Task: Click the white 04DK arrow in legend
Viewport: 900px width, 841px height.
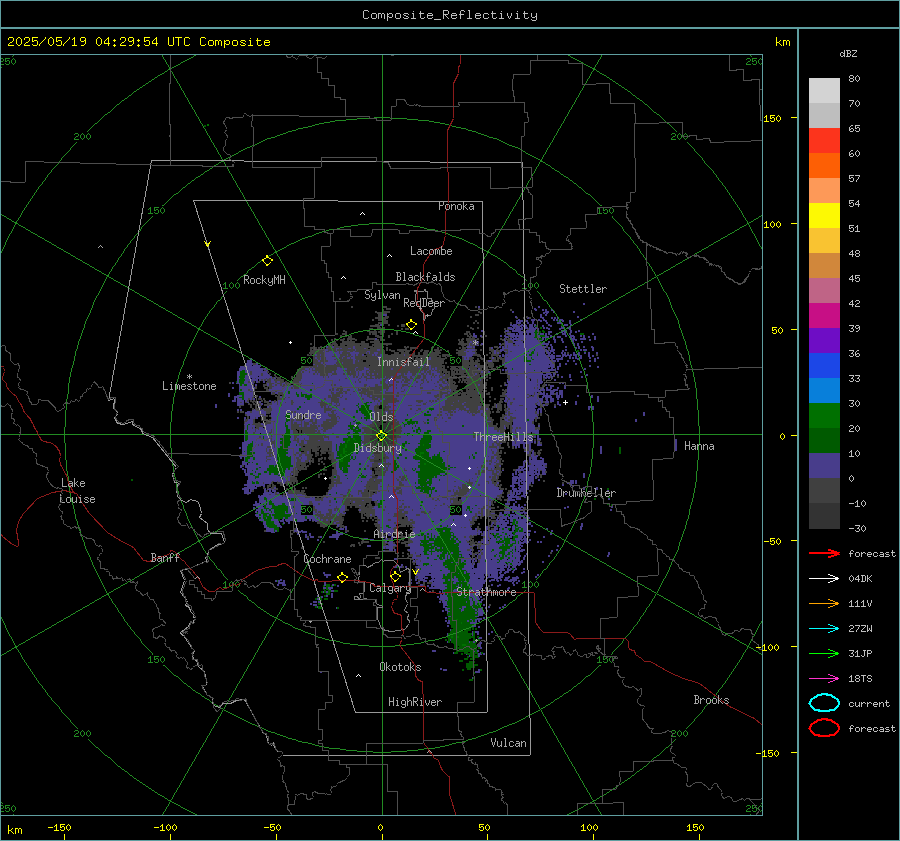Action: (x=824, y=578)
